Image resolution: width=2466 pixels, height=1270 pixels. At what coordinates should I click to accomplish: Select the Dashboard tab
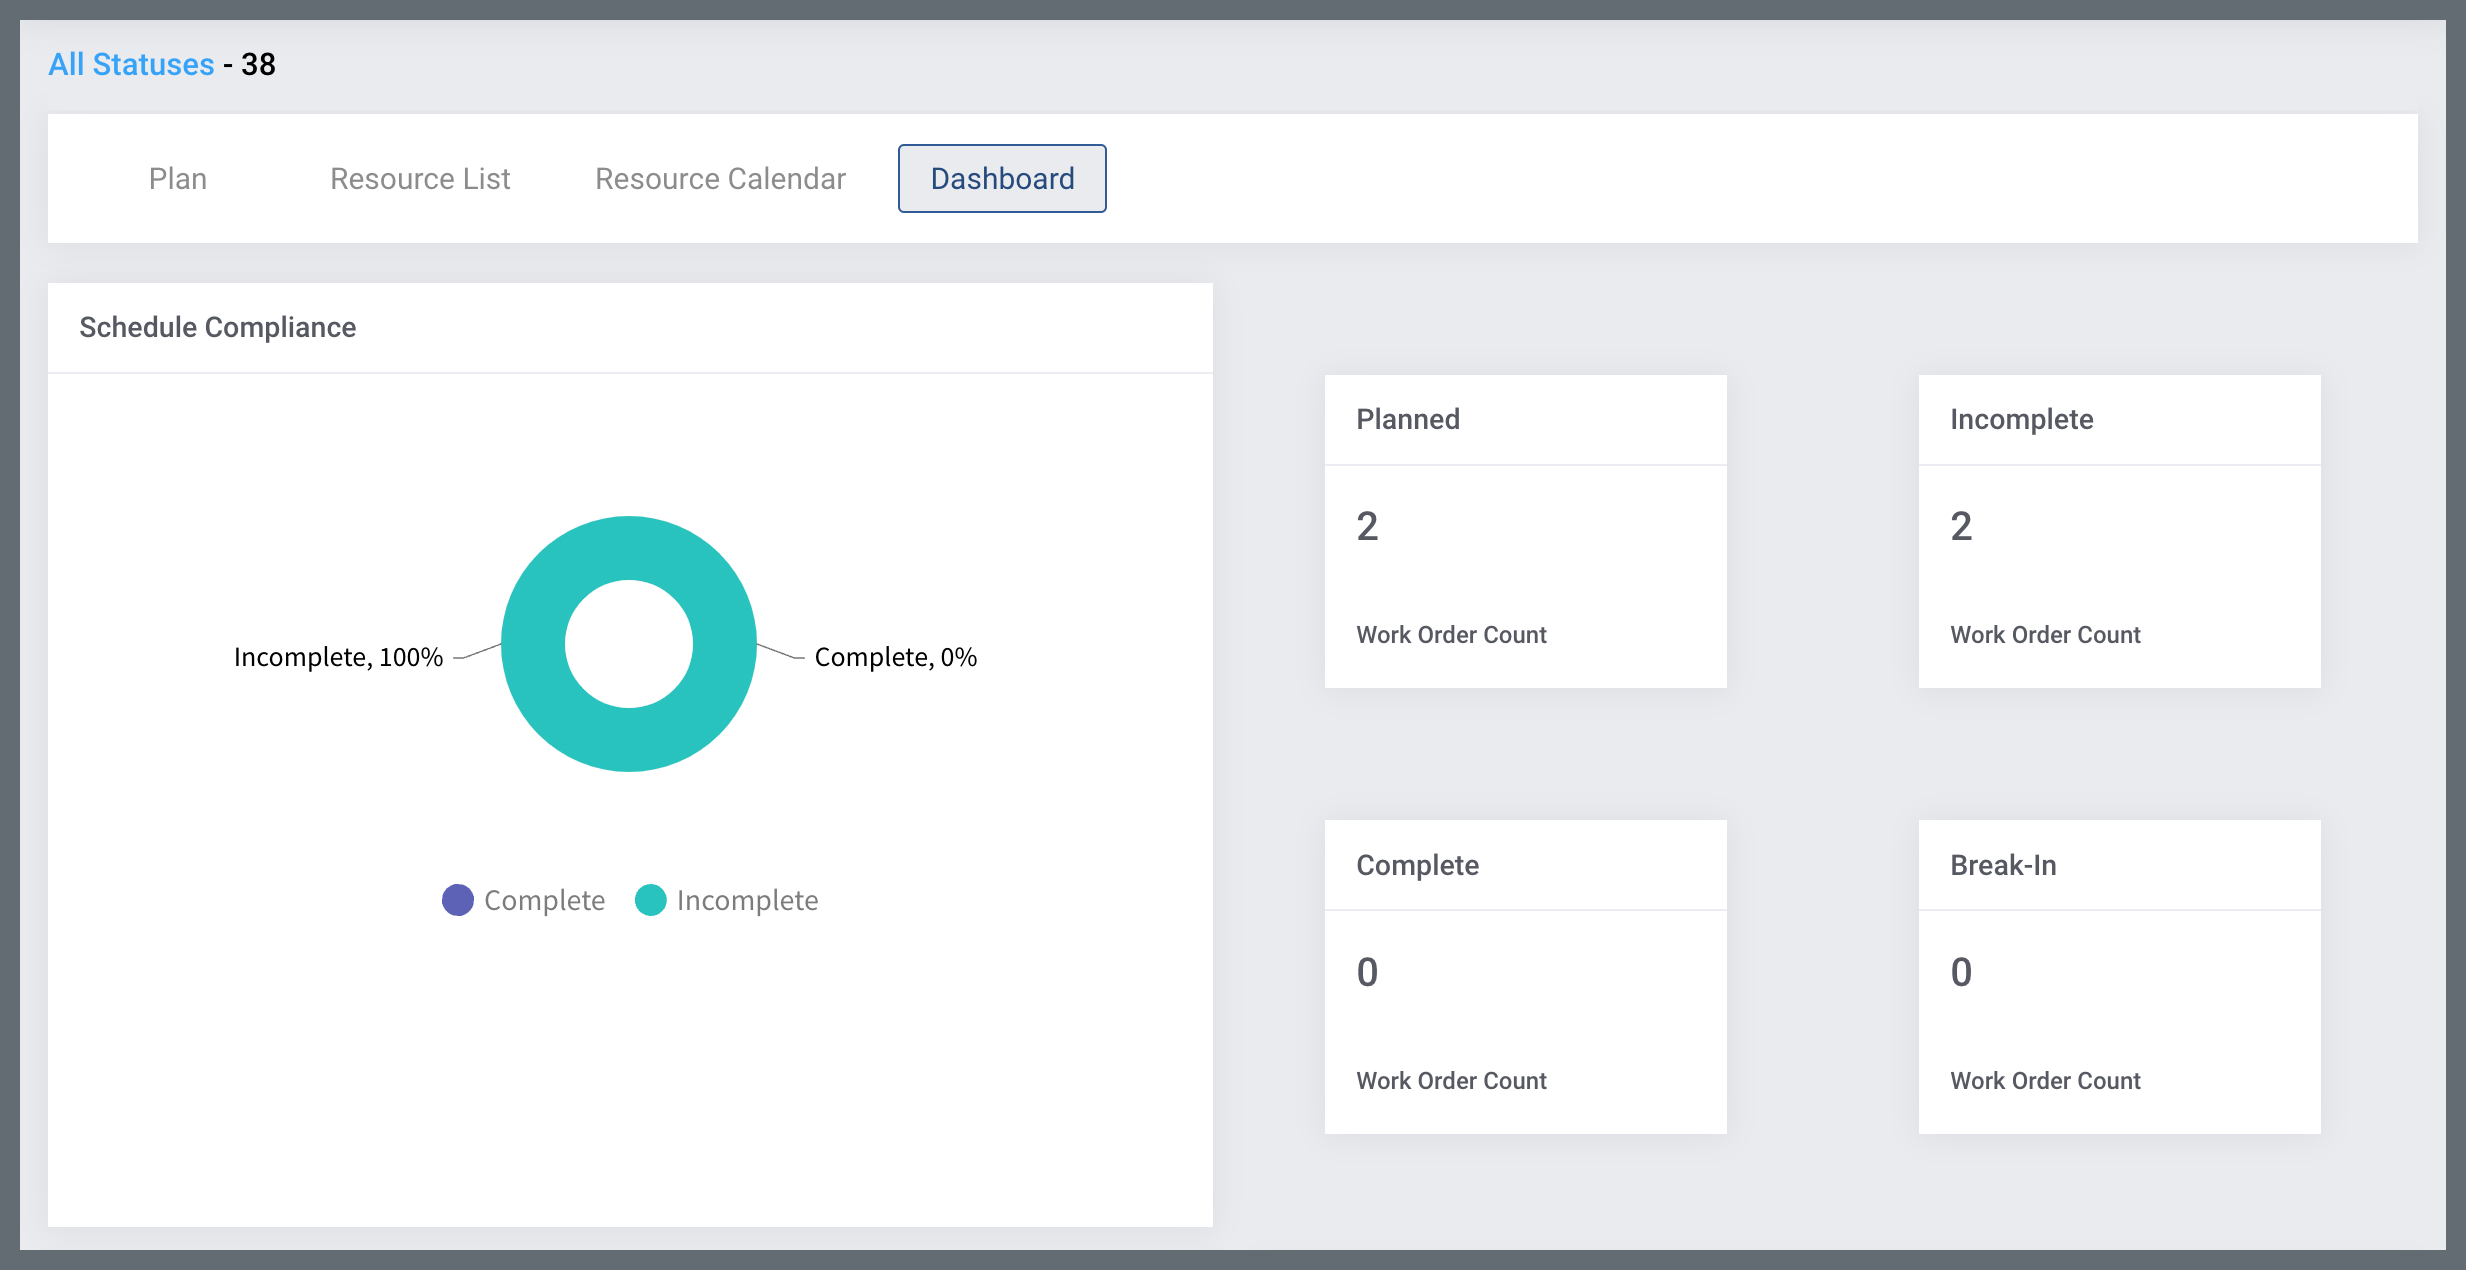click(1002, 179)
